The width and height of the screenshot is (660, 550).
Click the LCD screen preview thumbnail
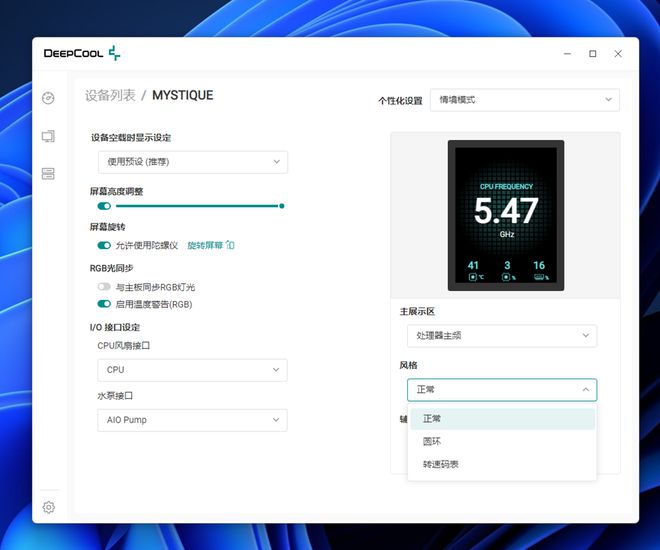[x=506, y=215]
